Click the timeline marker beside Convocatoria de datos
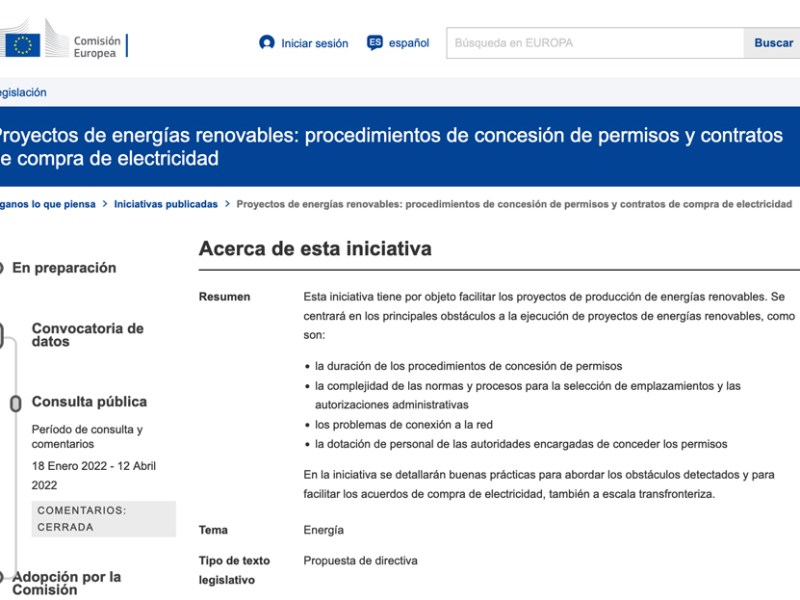 3,336
